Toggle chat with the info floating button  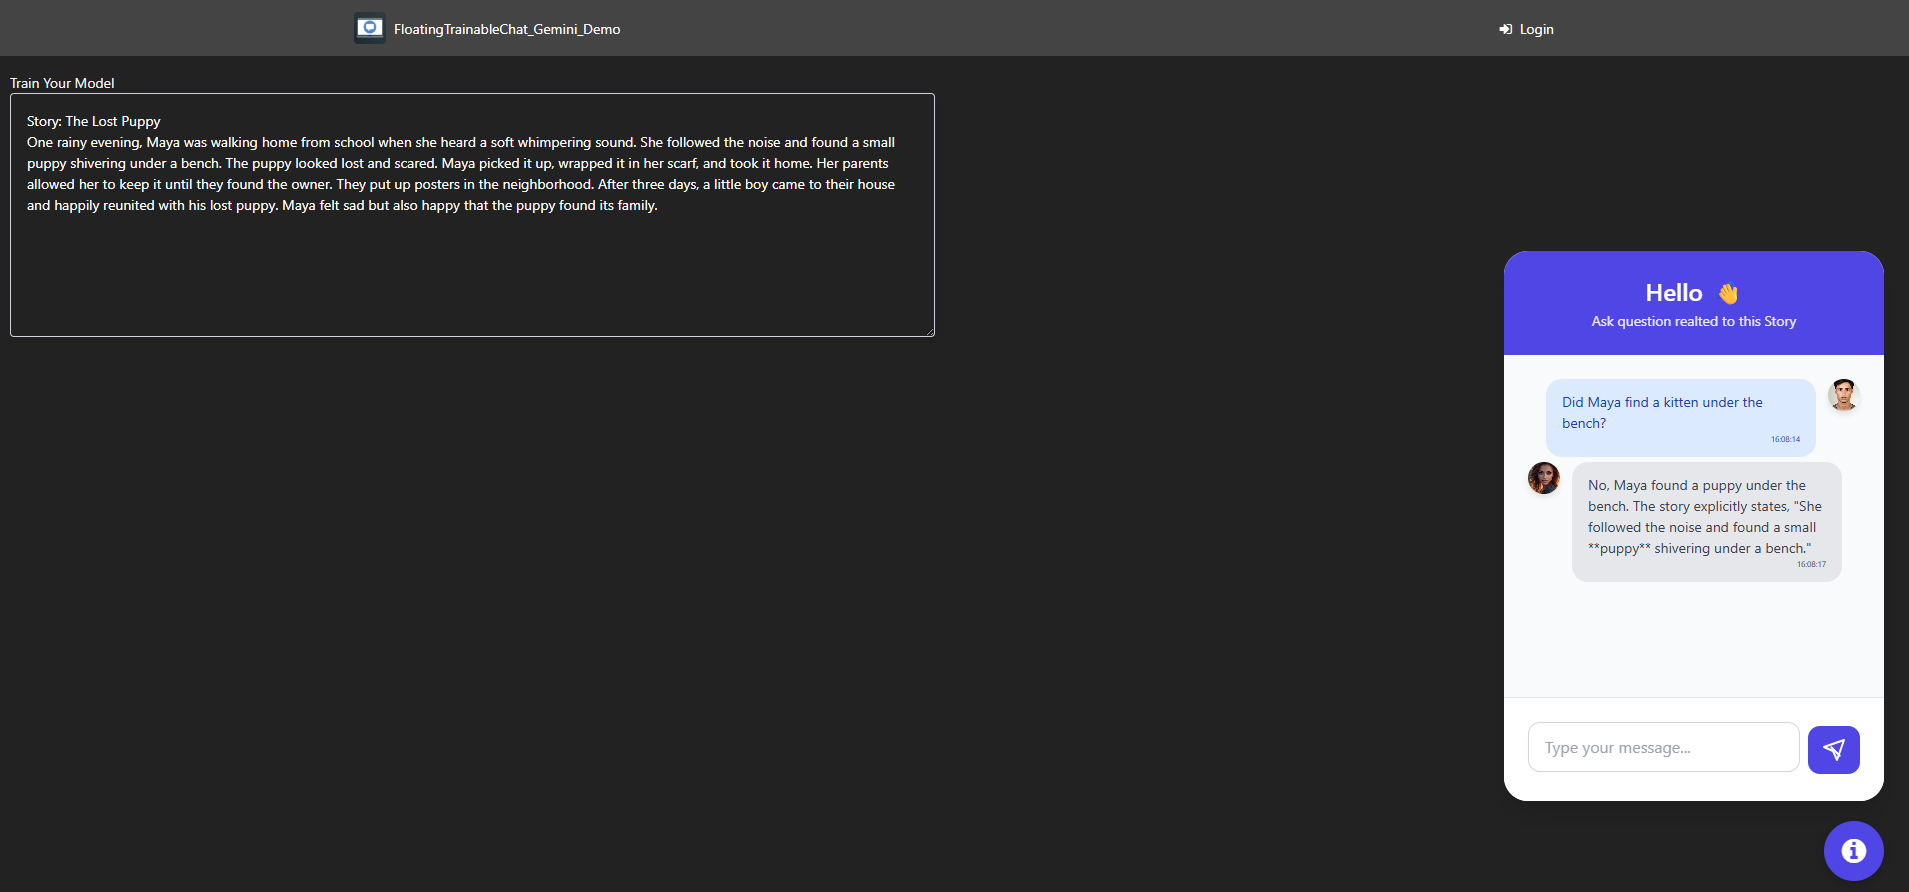1853,851
